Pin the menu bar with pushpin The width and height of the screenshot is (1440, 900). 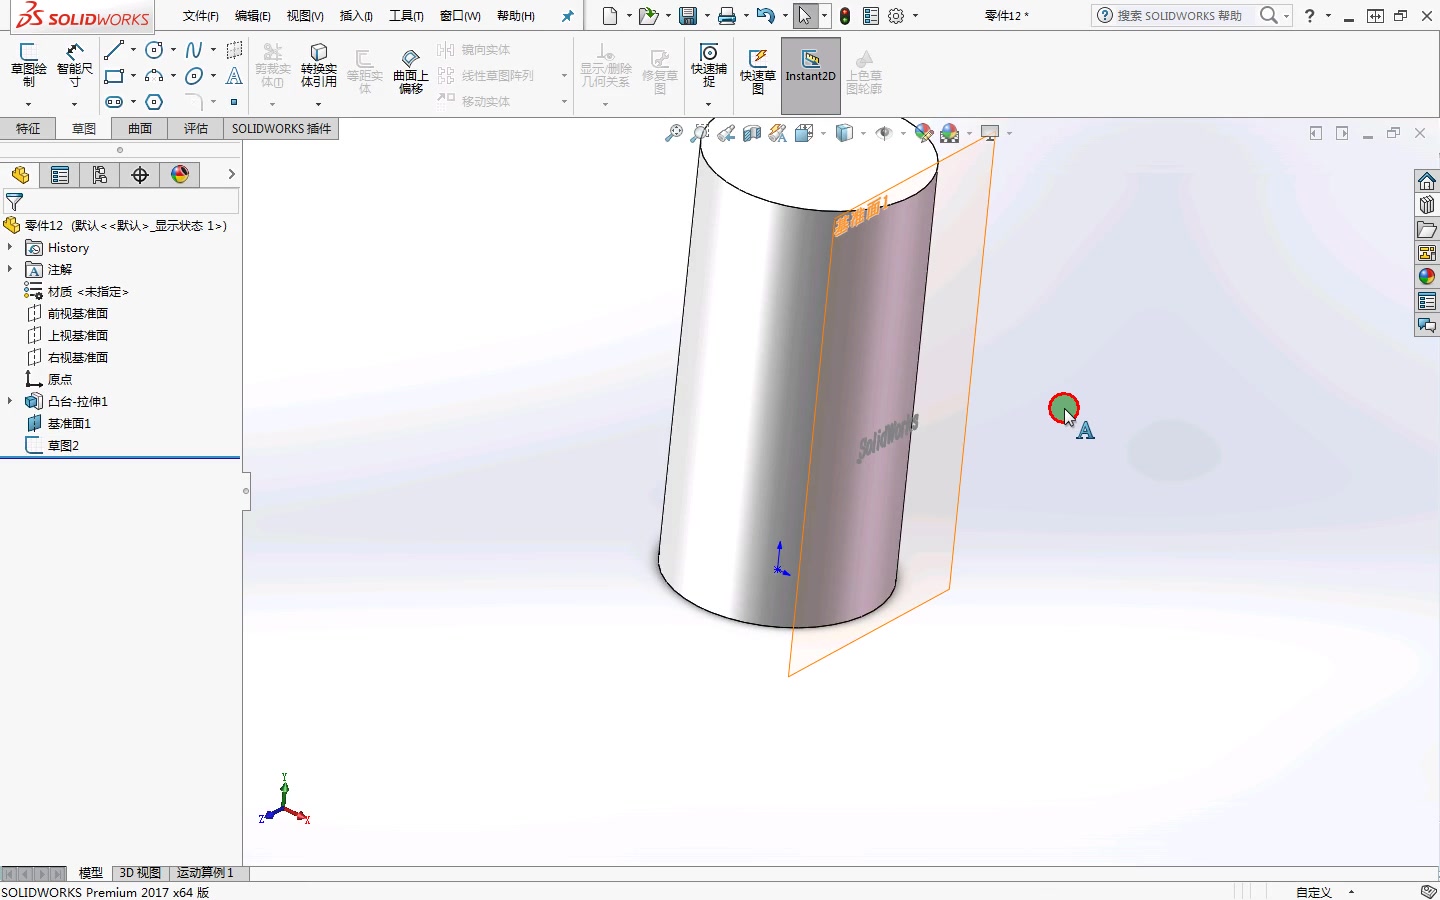(x=567, y=16)
